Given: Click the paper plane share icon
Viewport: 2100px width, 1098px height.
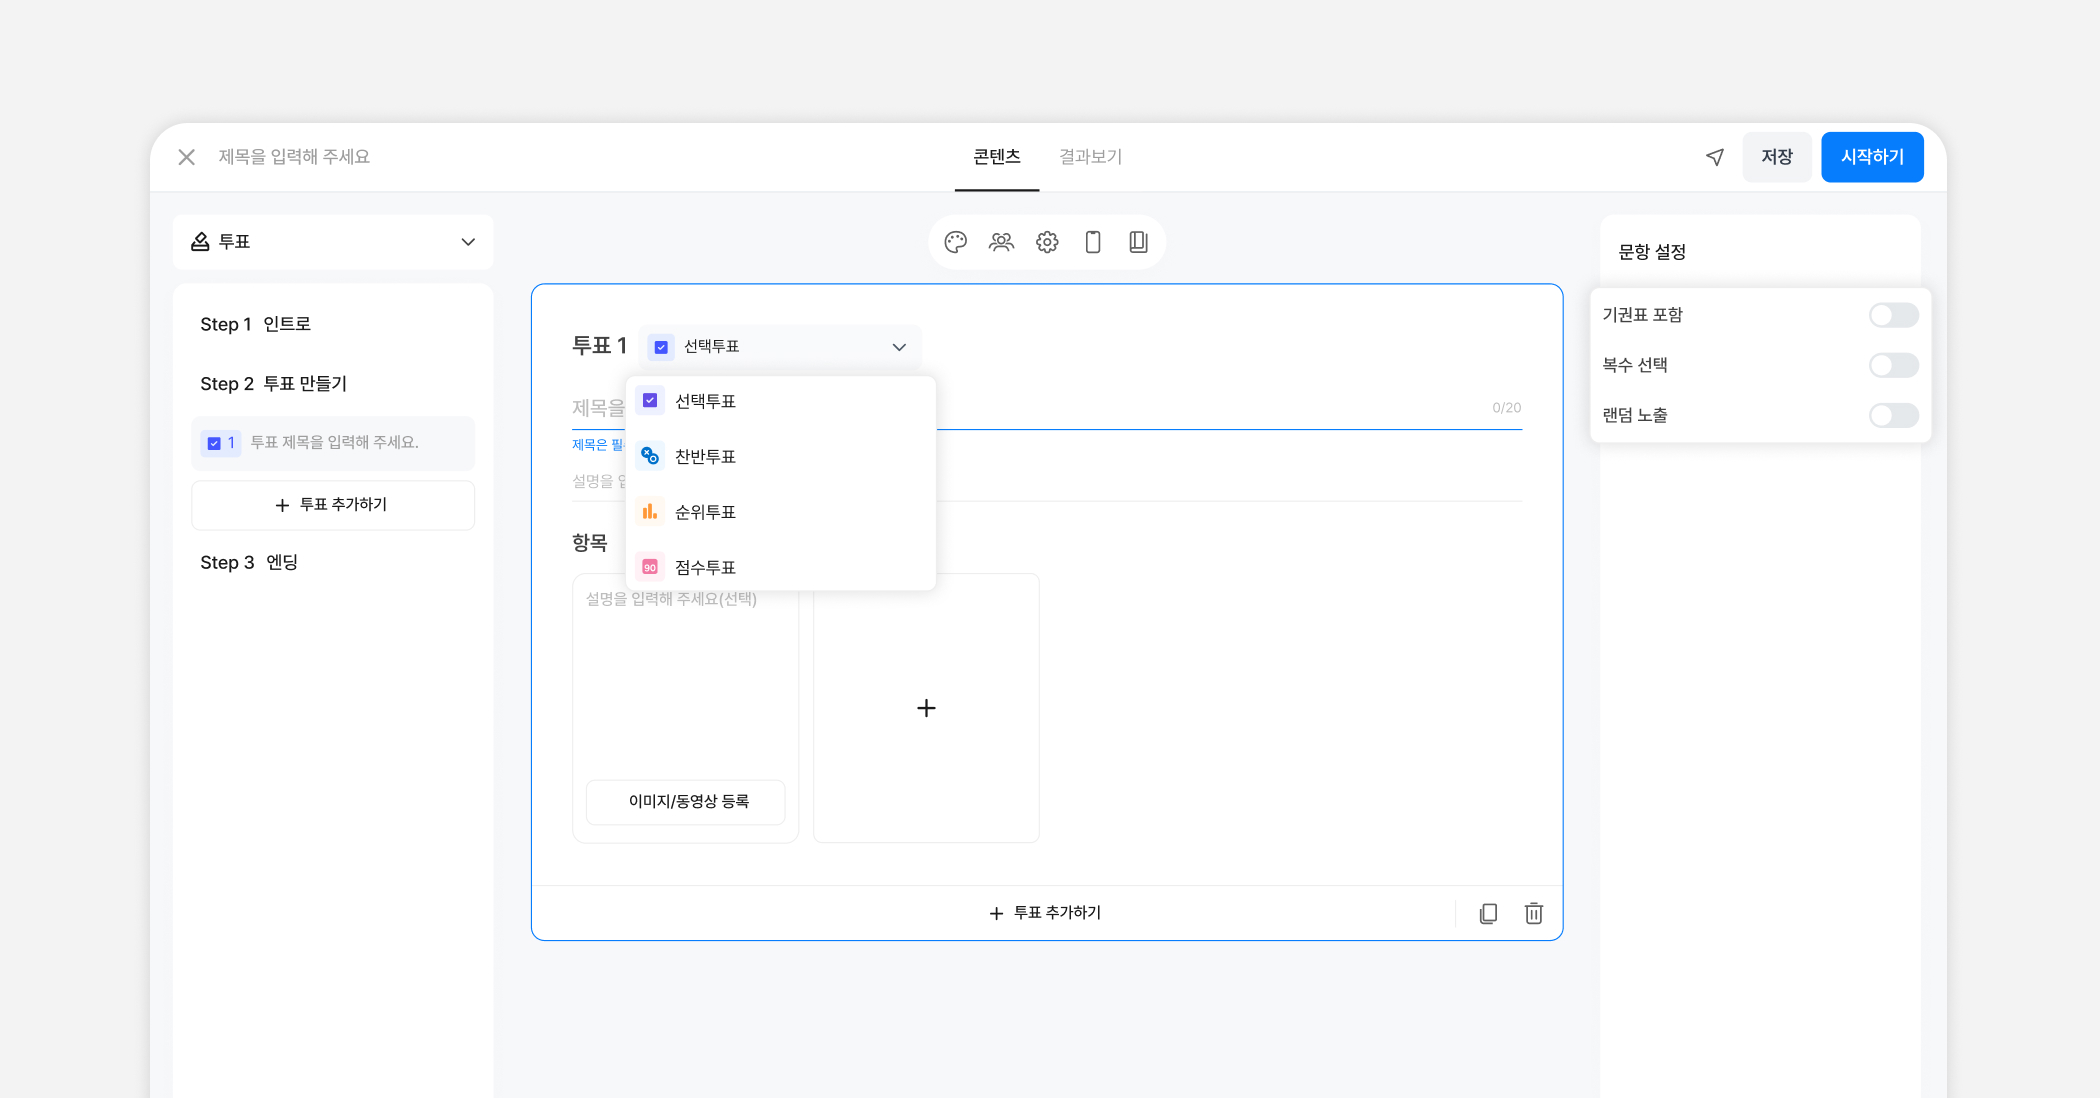Looking at the screenshot, I should (1715, 157).
